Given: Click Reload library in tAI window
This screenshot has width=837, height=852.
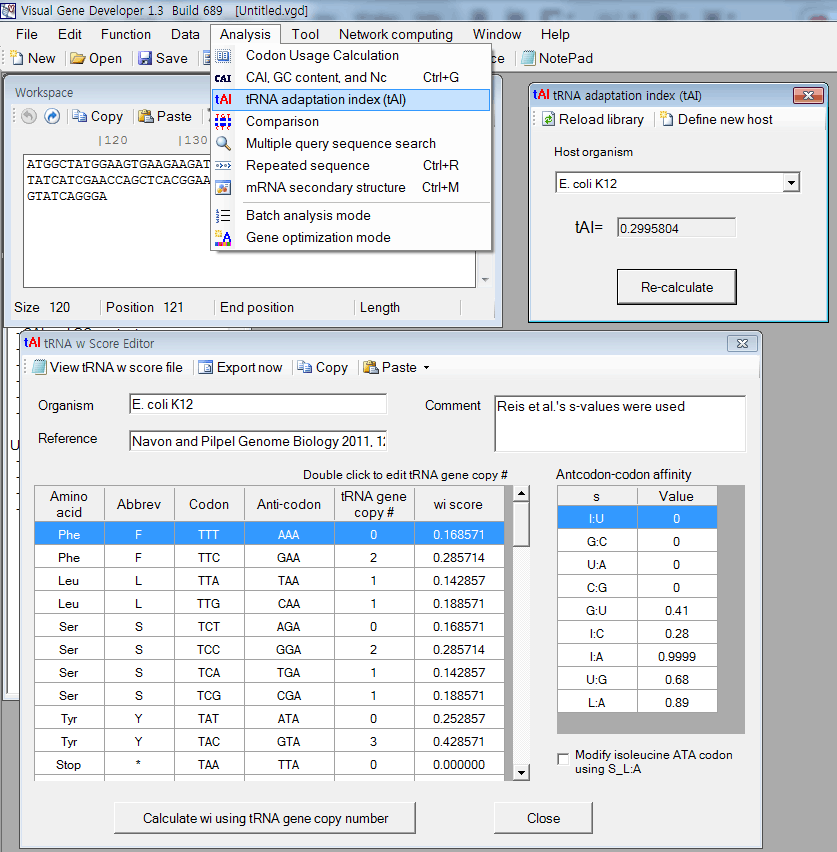Looking at the screenshot, I should 592,119.
